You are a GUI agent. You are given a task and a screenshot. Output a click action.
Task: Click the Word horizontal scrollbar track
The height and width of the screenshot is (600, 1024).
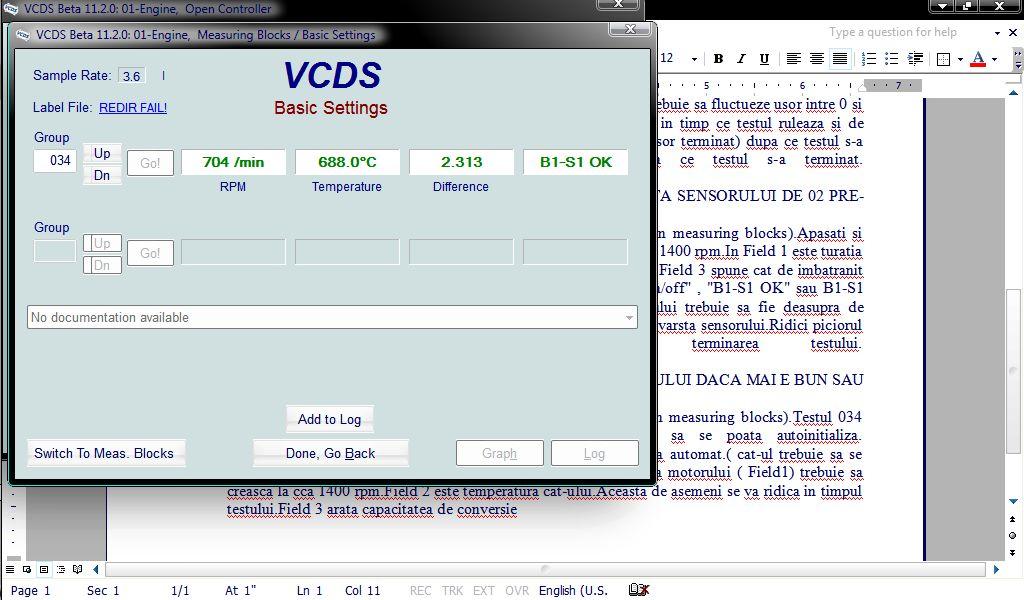point(545,569)
